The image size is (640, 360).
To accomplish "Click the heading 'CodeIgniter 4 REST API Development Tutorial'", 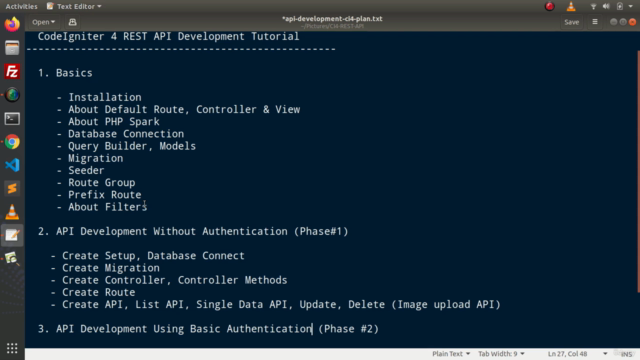I will (169, 36).
